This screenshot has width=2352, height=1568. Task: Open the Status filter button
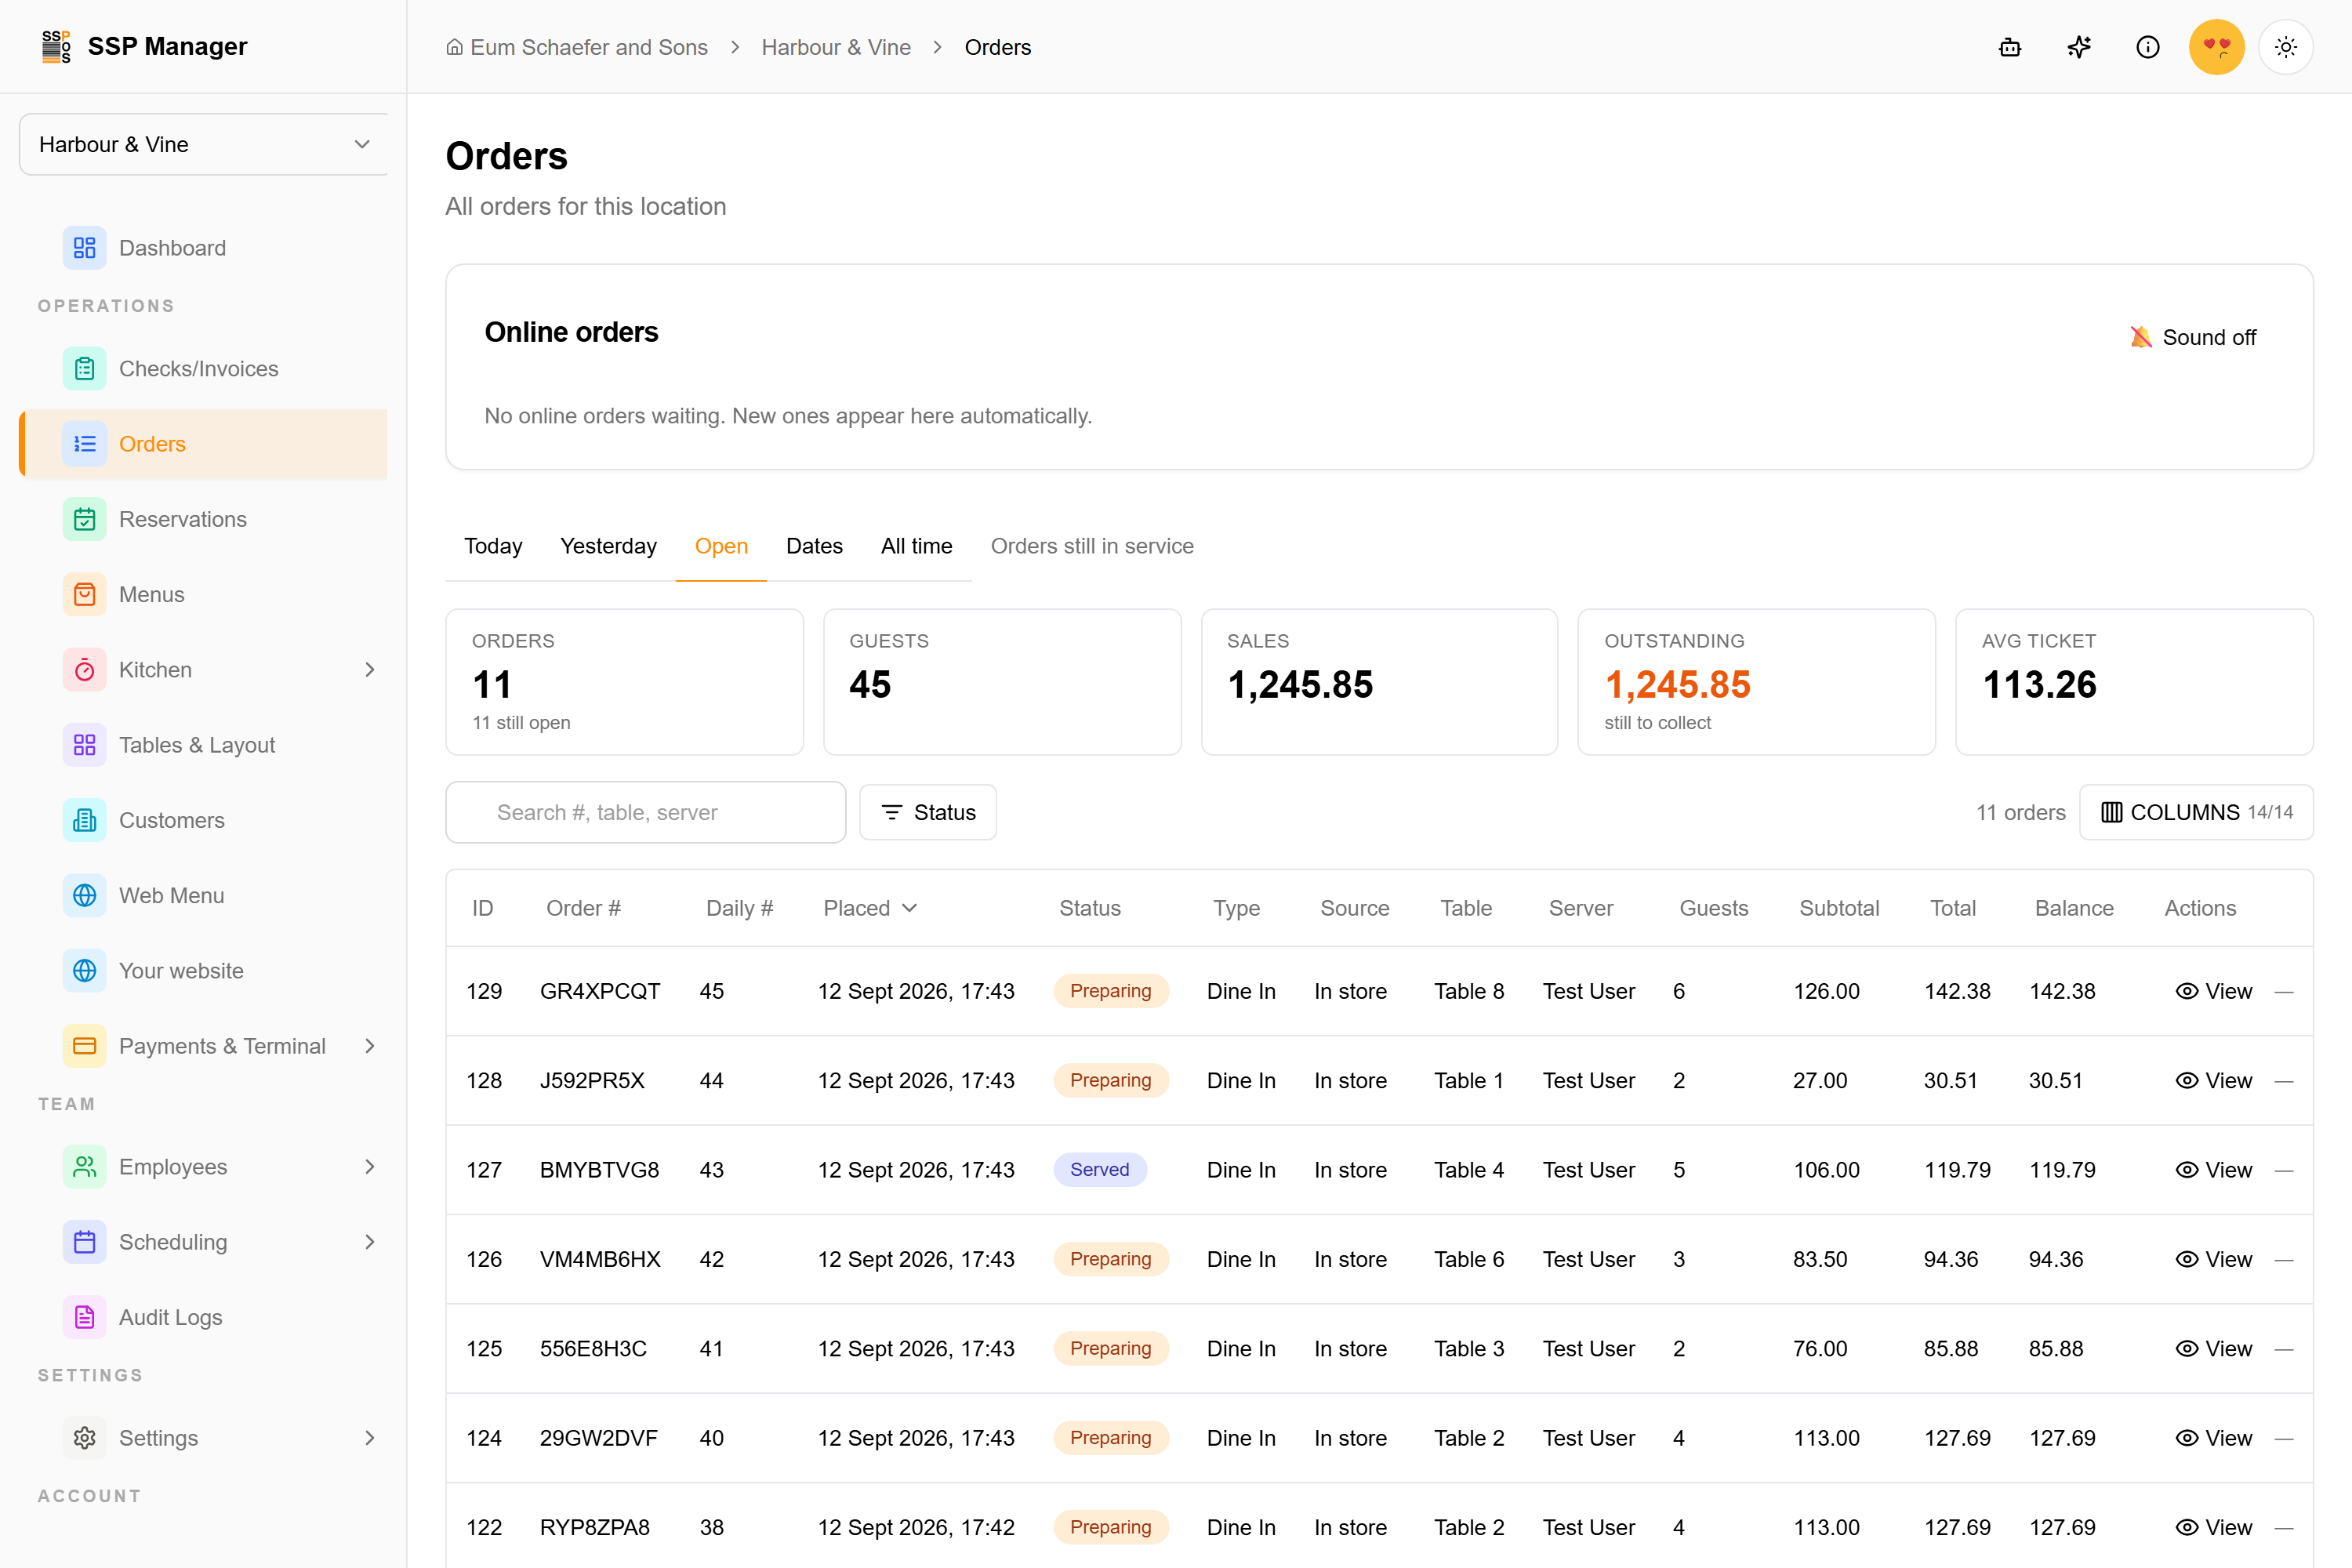pyautogui.click(x=928, y=812)
